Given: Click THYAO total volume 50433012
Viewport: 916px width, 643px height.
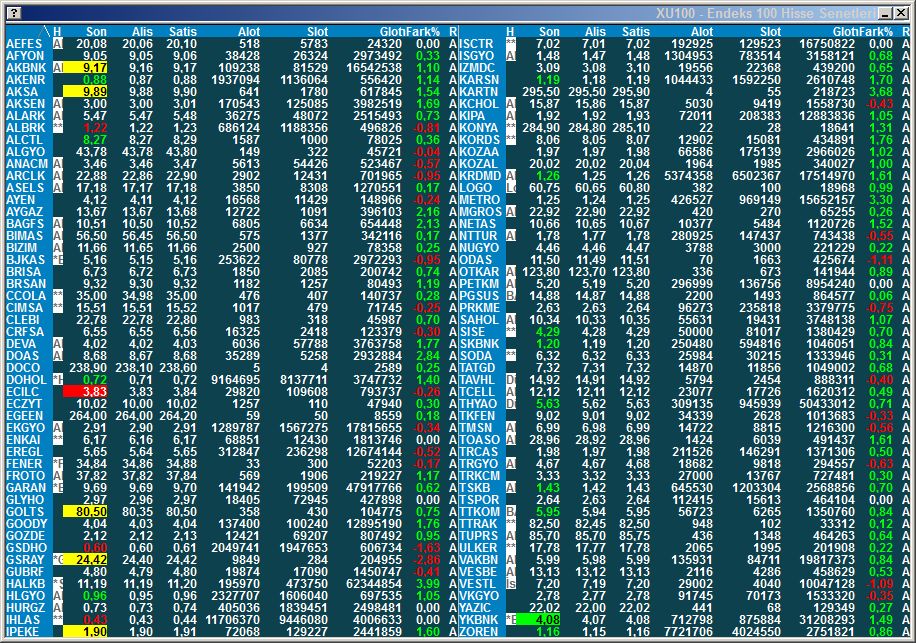Looking at the screenshot, I should pos(828,404).
